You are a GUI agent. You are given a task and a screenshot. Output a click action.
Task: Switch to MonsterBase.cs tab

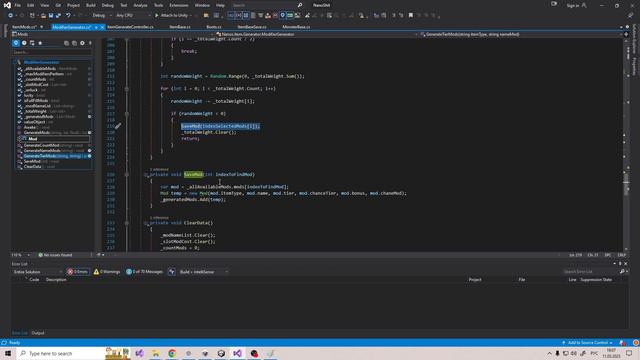296,27
